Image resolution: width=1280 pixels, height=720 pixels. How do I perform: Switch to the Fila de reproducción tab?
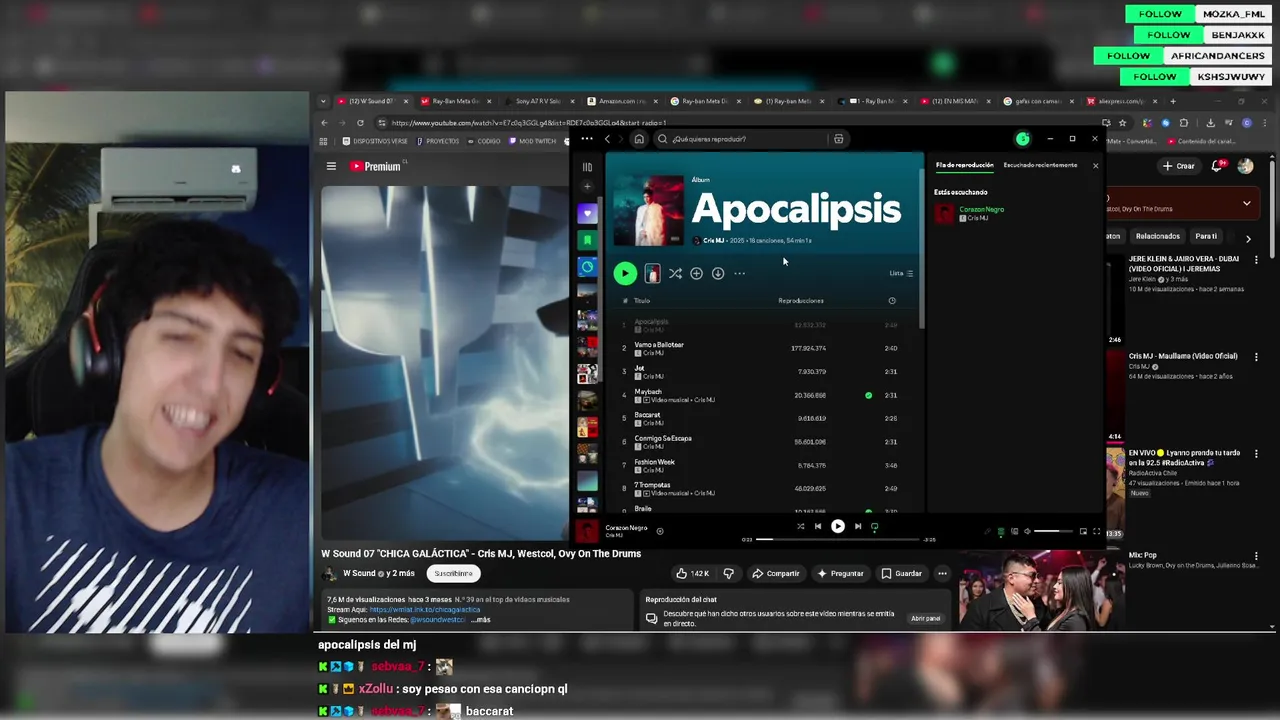(964, 165)
